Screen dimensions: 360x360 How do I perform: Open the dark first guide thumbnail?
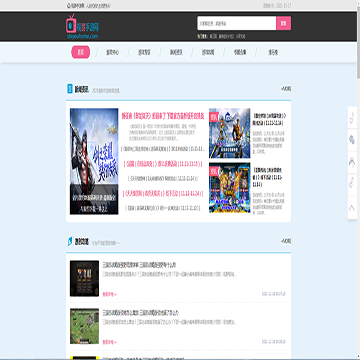click(84, 278)
